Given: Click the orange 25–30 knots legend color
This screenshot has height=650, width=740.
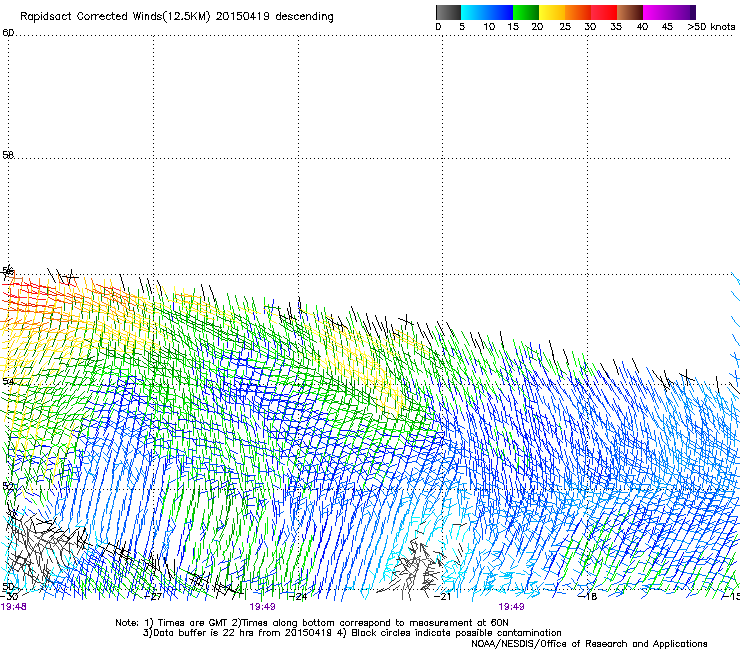Looking at the screenshot, I should click(x=578, y=12).
